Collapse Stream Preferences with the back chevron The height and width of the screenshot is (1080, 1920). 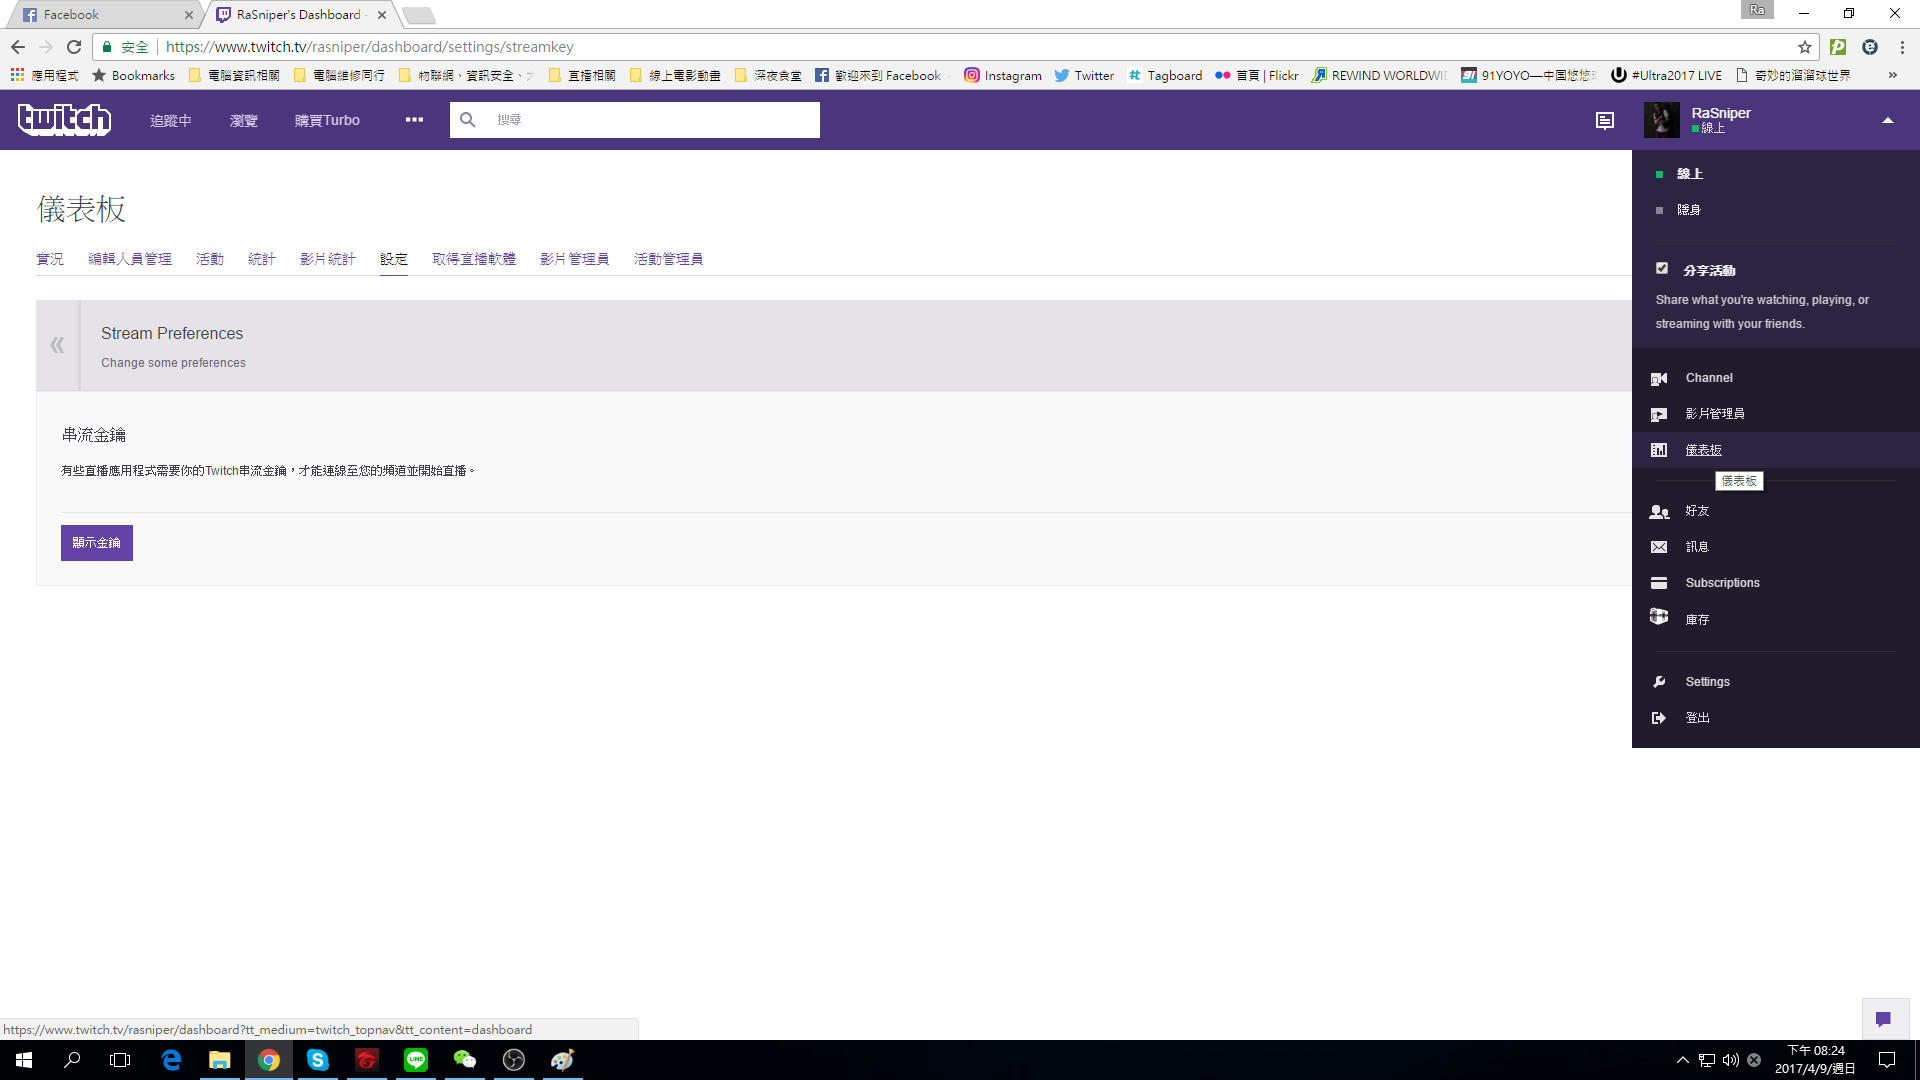[x=57, y=345]
